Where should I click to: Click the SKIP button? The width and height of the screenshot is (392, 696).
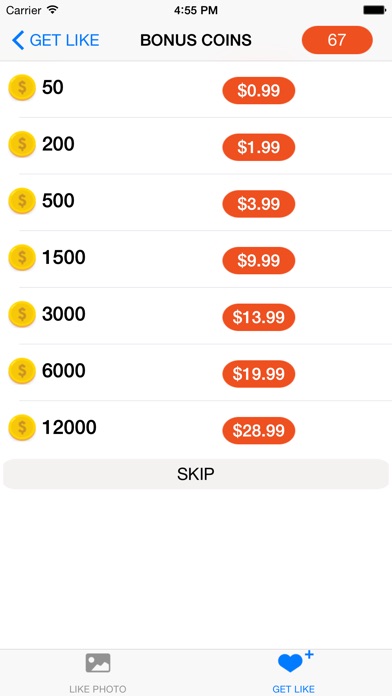[196, 474]
